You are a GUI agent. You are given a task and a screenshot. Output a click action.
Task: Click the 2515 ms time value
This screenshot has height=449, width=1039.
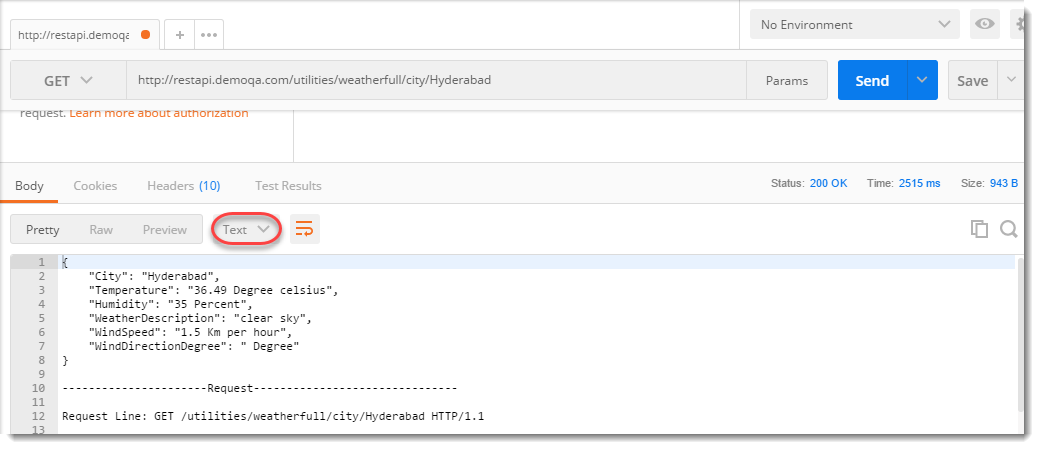[920, 183]
